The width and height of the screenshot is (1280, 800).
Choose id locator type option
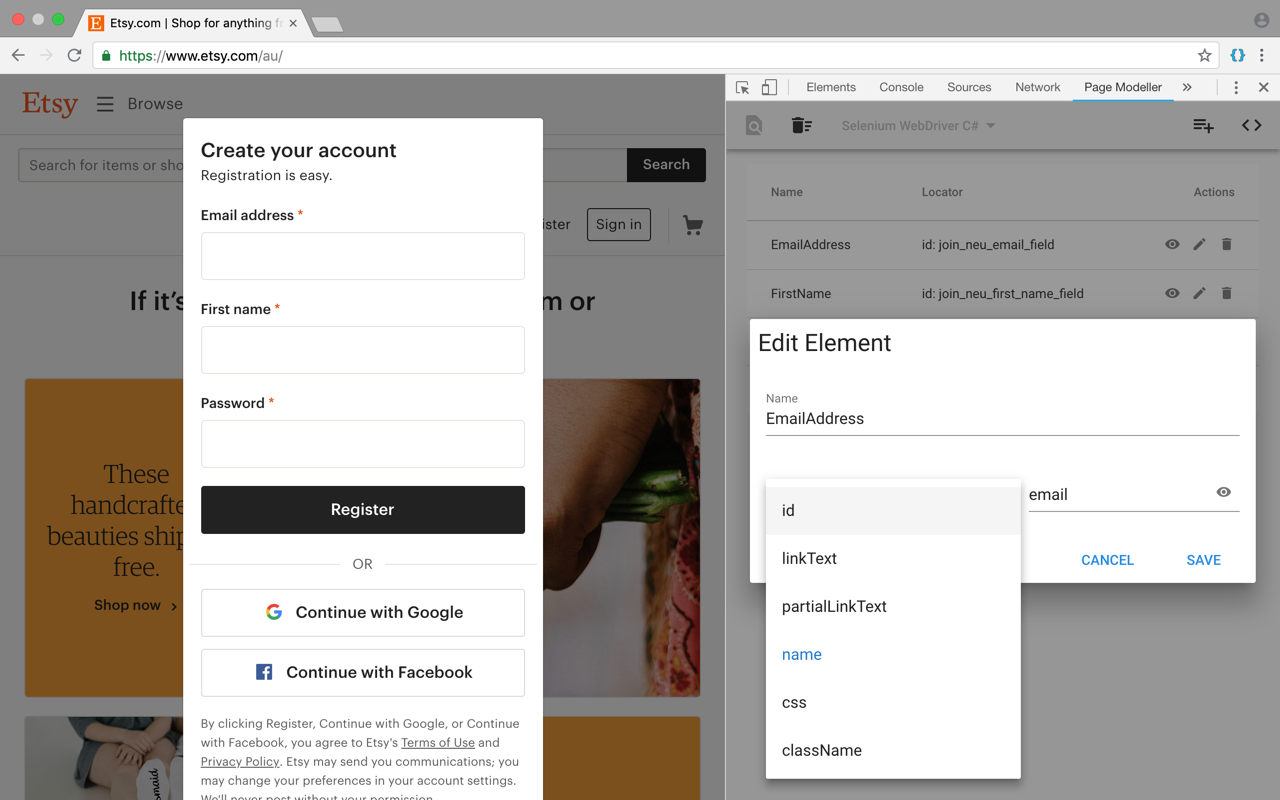click(x=893, y=510)
